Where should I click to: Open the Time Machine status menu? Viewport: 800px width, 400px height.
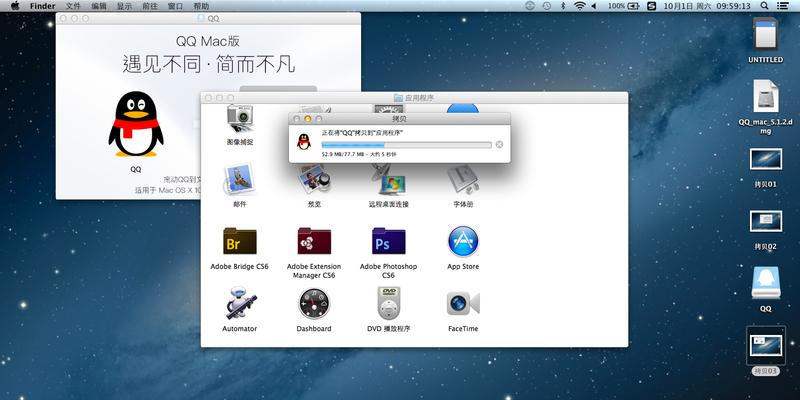pos(546,6)
